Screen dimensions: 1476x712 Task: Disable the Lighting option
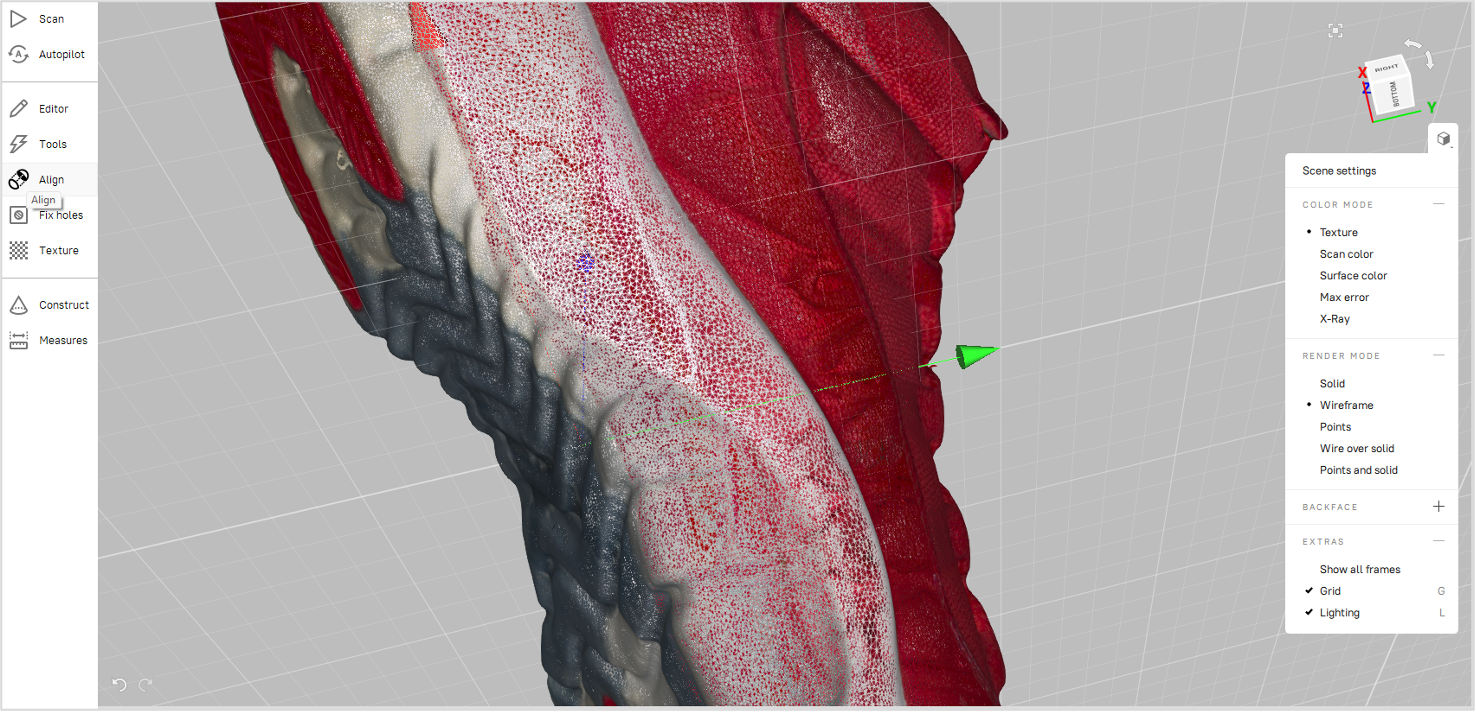tap(1310, 613)
